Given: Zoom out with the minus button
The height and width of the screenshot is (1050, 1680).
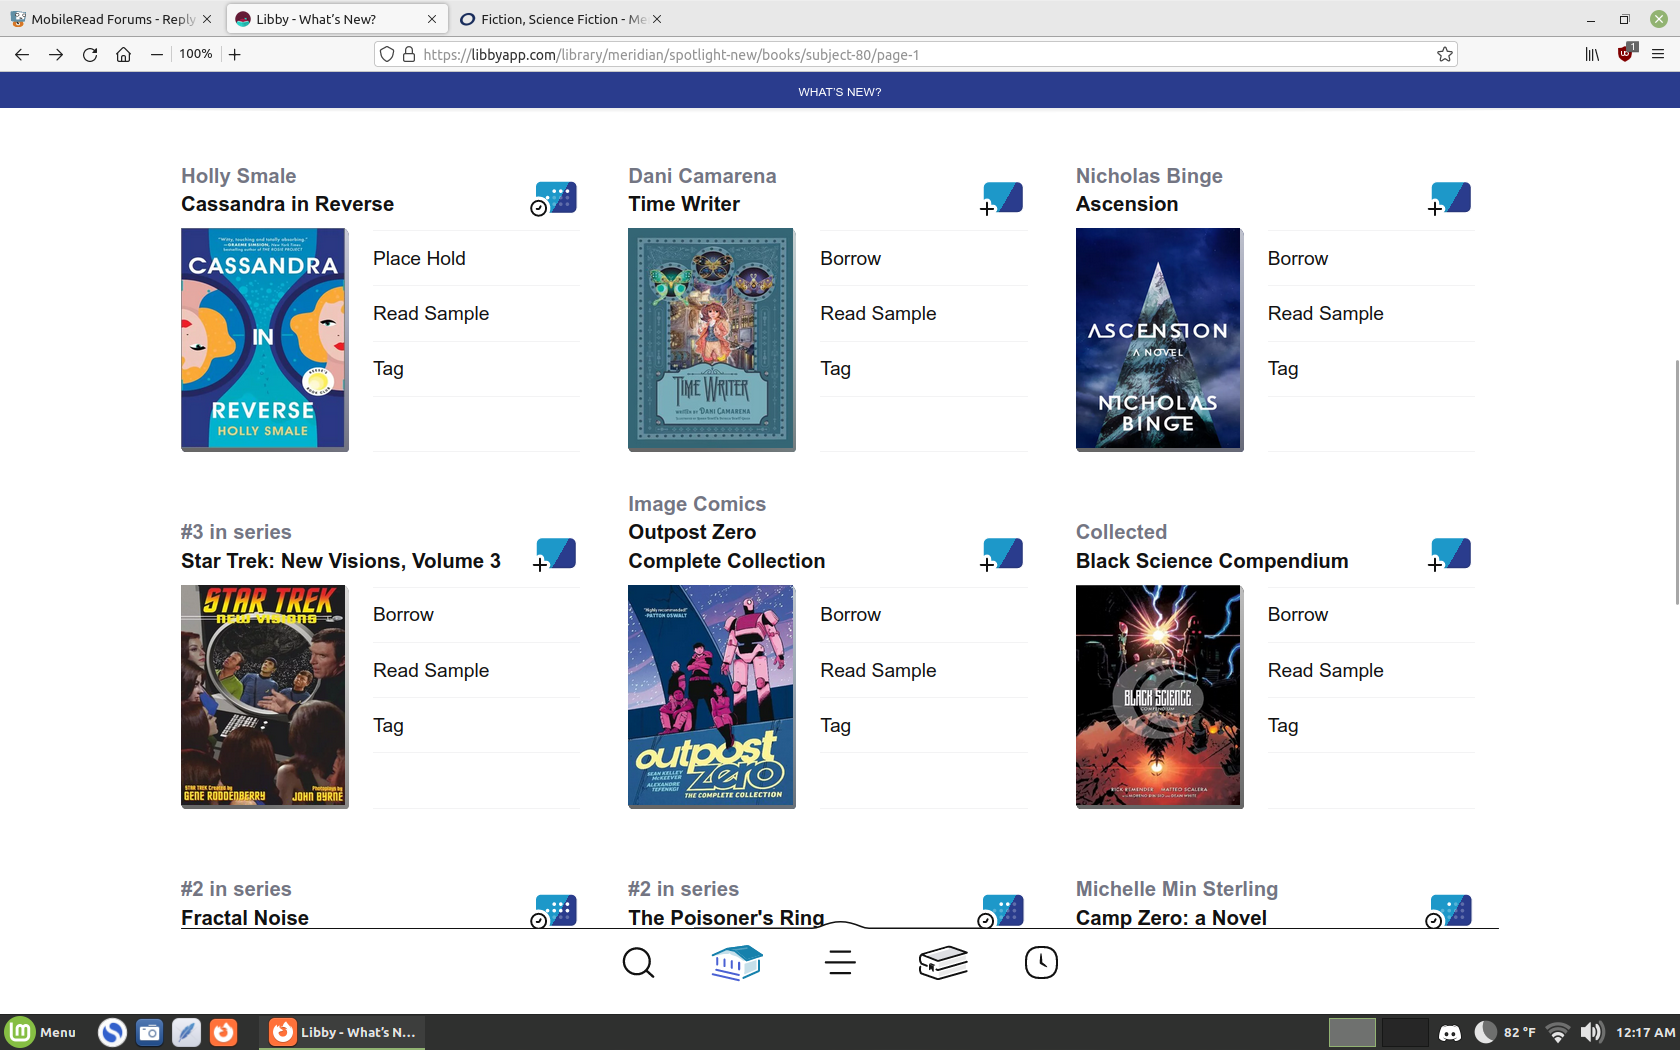Looking at the screenshot, I should click(157, 55).
